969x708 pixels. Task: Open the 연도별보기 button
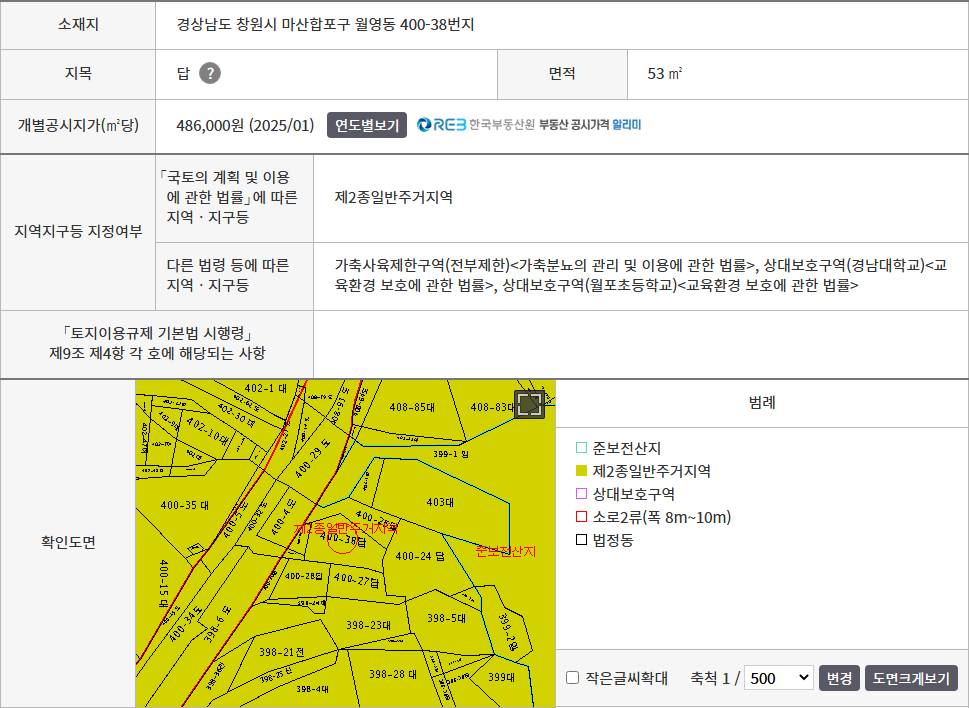pyautogui.click(x=366, y=125)
